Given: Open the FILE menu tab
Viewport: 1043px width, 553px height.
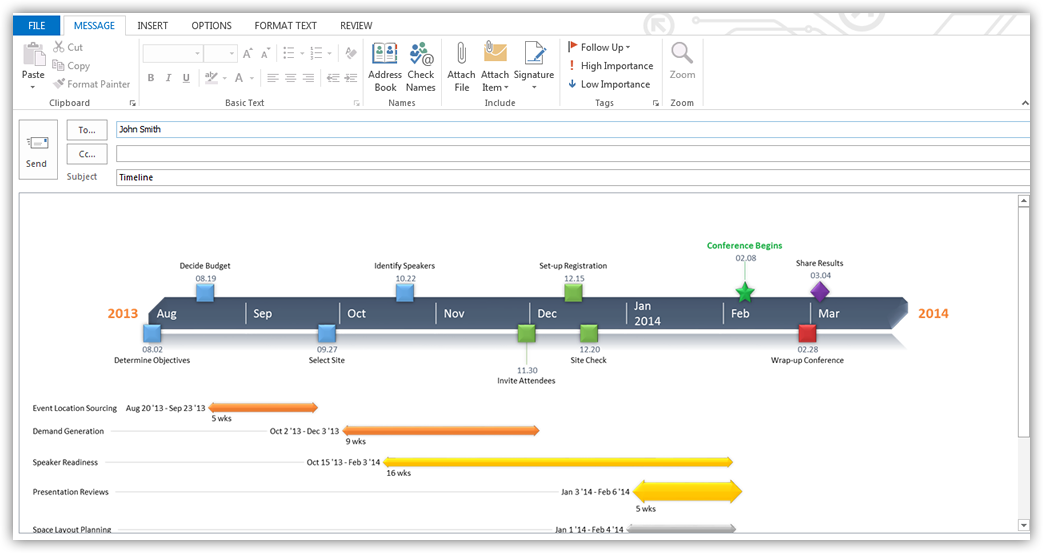Looking at the screenshot, I should 36,25.
